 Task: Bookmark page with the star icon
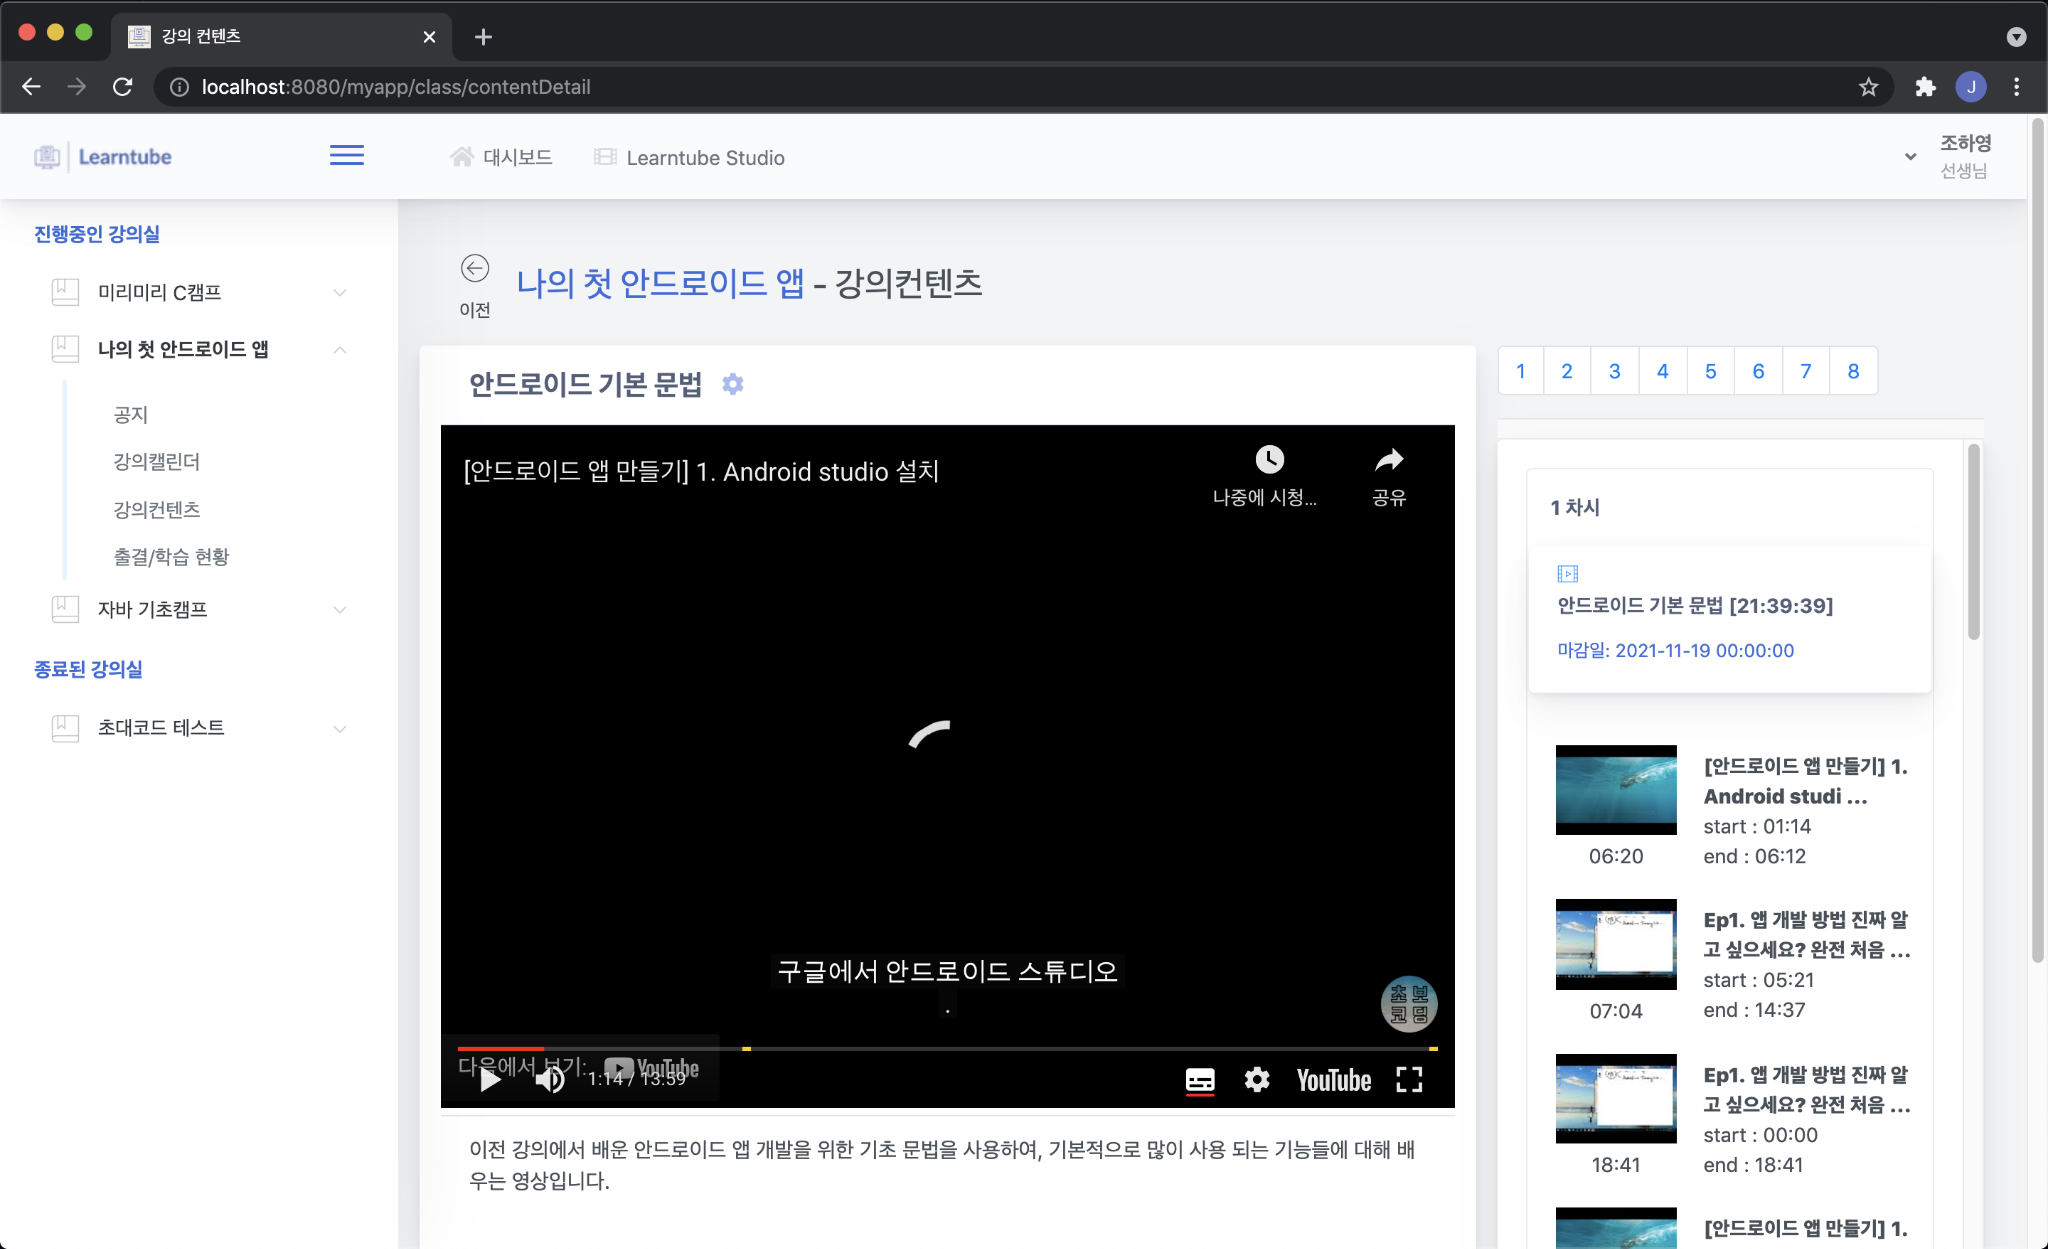tap(1868, 87)
